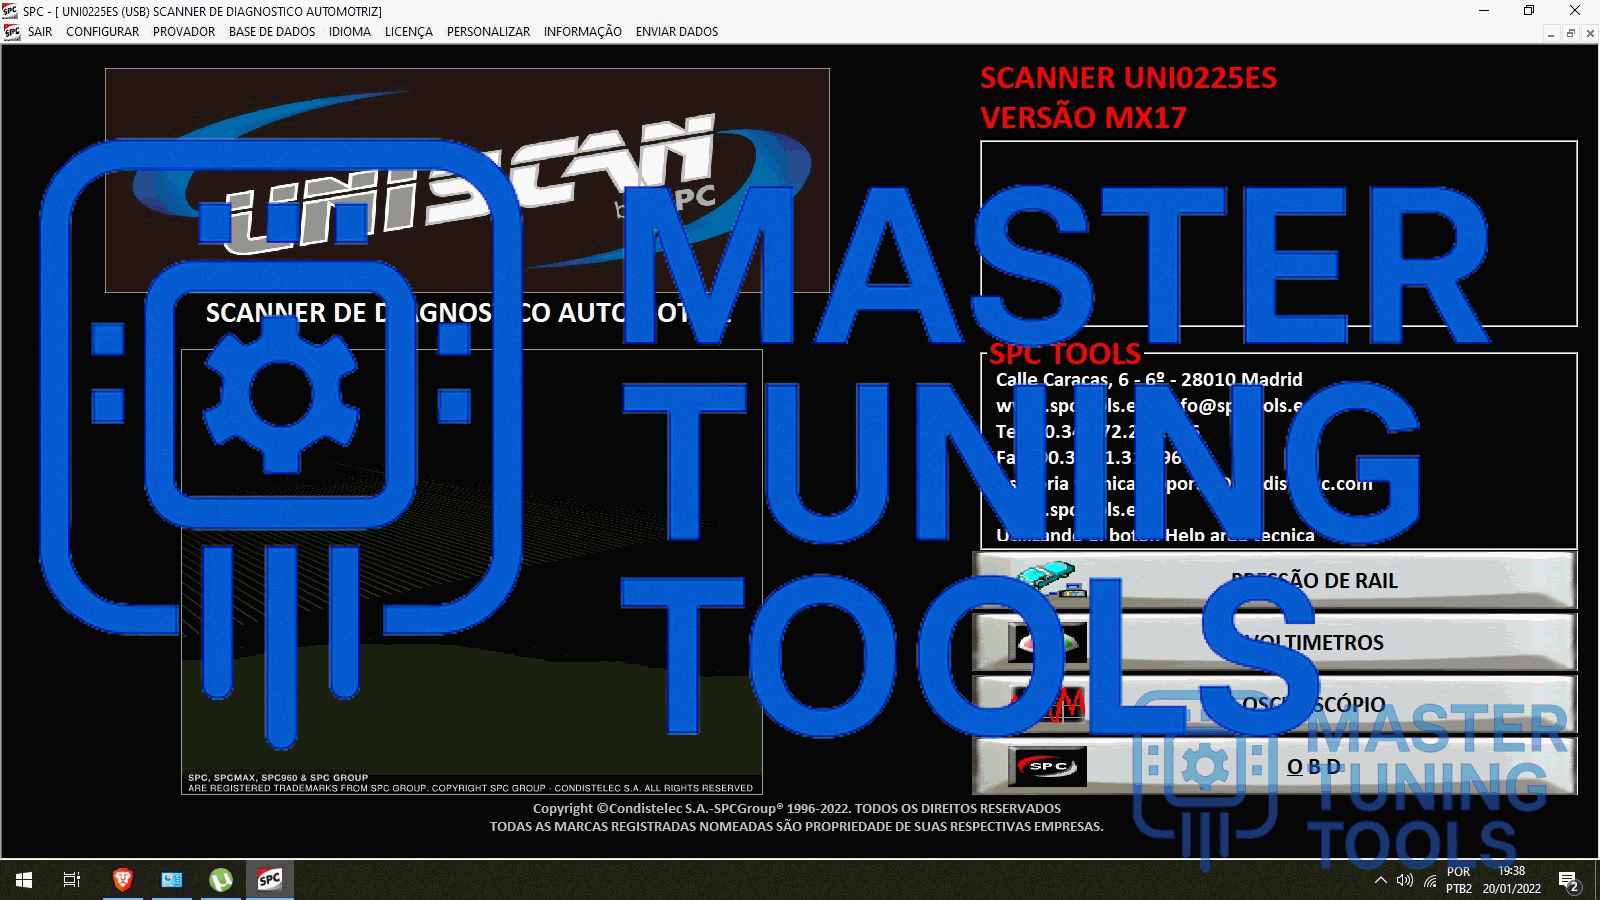Open the CONFIGURAR menu
Image resolution: width=1600 pixels, height=900 pixels.
(x=102, y=32)
